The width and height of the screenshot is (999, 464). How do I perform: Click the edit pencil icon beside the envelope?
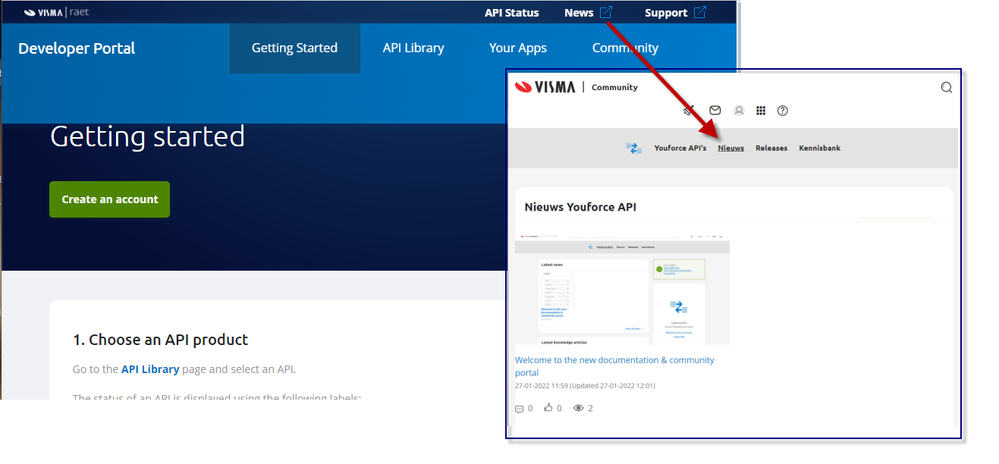click(x=688, y=110)
